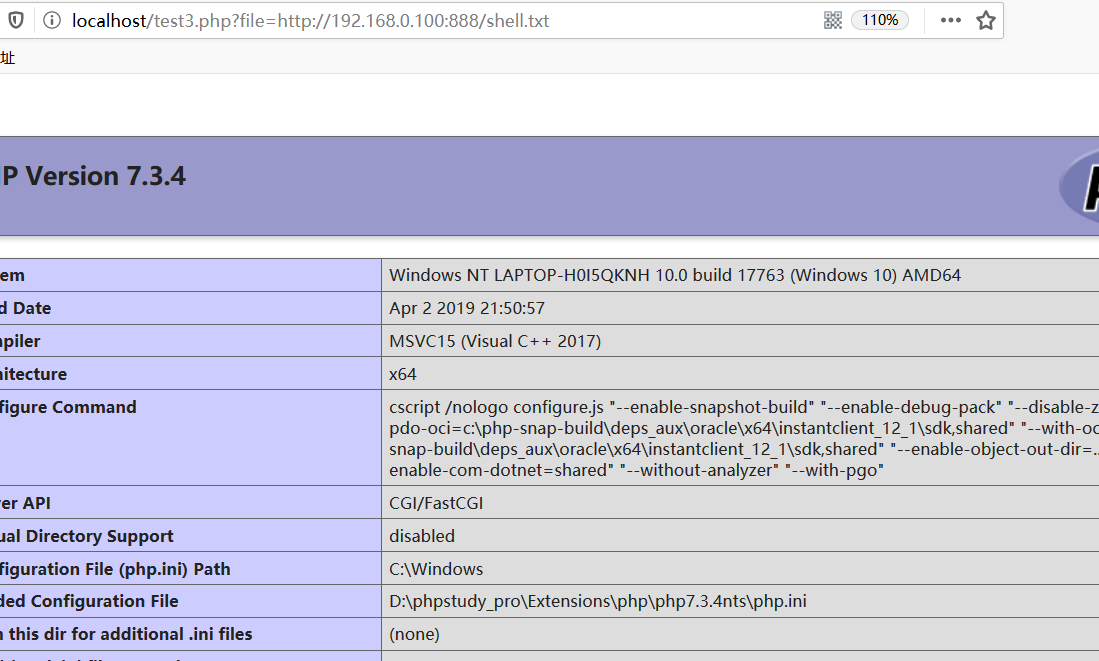Viewport: 1099px width, 661px height.
Task: Reset the 110% zoom level badge
Action: (x=880, y=20)
